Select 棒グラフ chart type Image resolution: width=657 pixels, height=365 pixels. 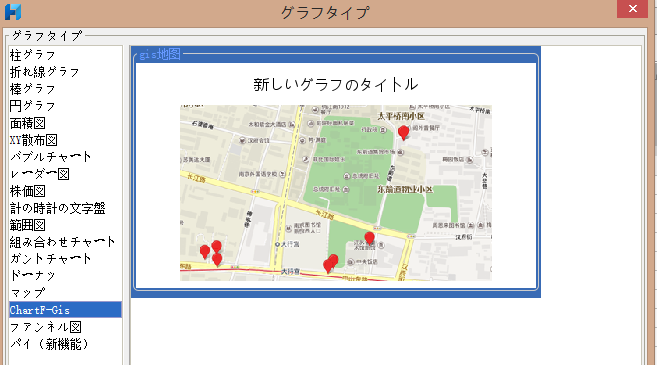[x=65, y=89]
